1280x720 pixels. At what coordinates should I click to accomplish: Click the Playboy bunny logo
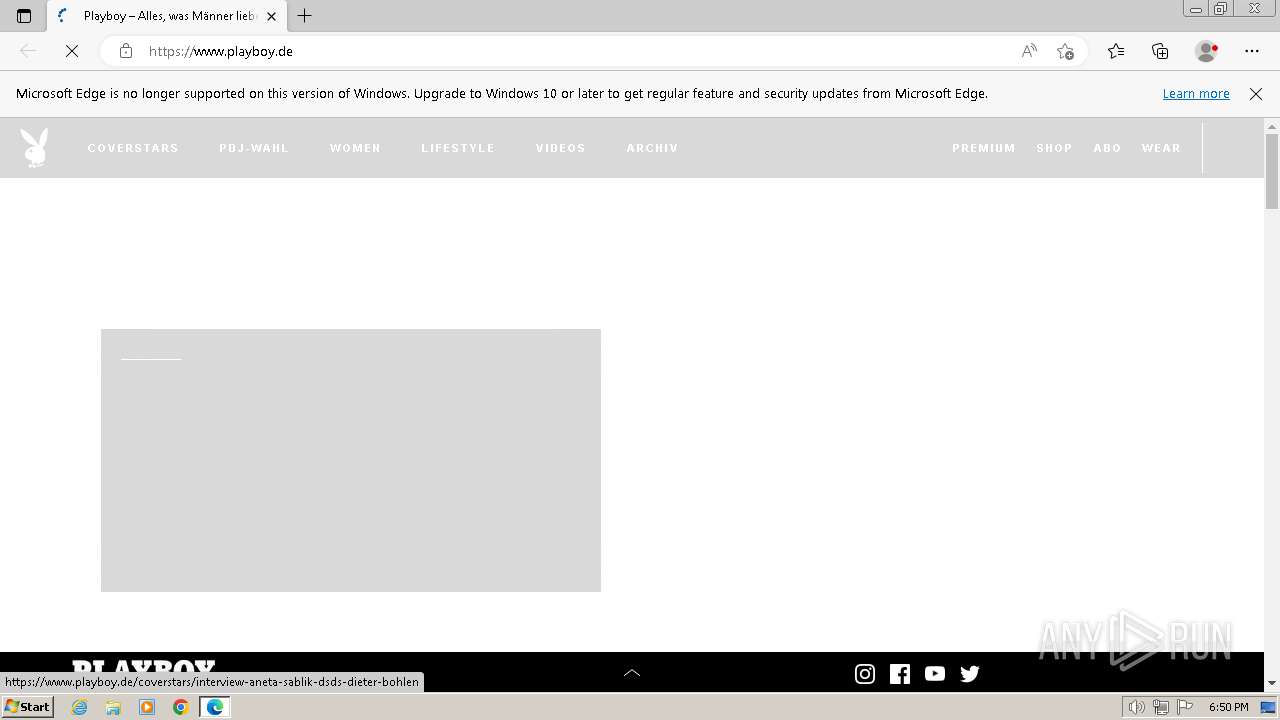(x=34, y=148)
